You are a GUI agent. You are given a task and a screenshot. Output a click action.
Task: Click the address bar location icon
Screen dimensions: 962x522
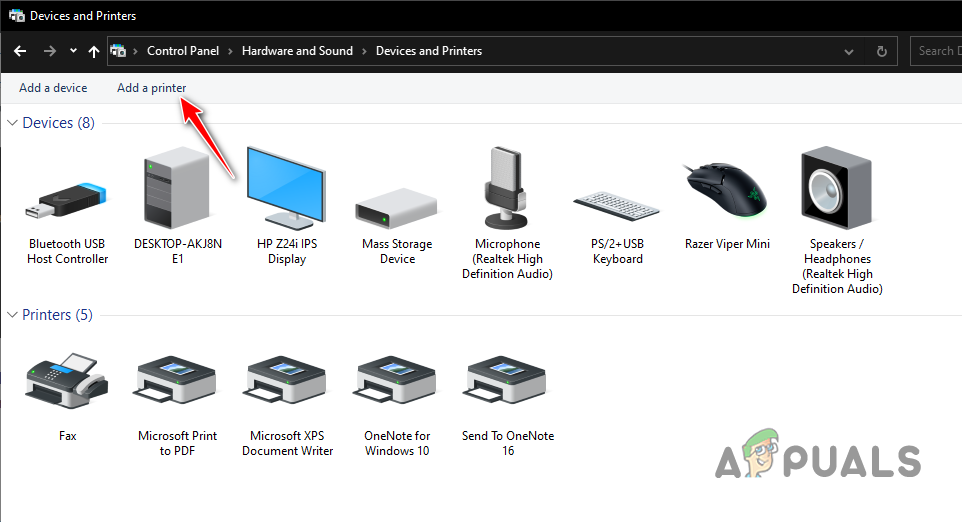point(118,51)
